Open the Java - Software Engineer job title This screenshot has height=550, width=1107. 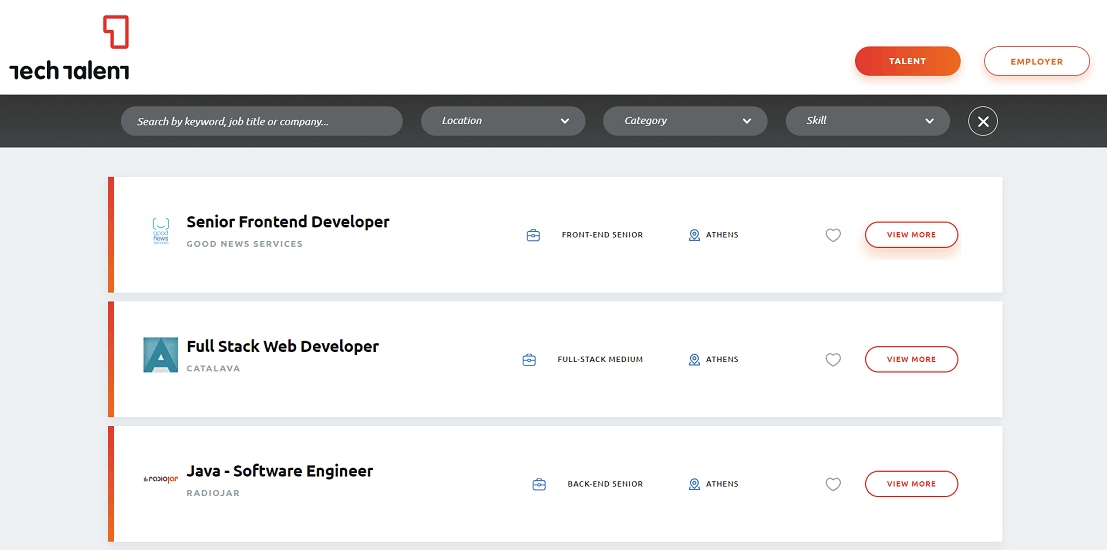pos(280,471)
